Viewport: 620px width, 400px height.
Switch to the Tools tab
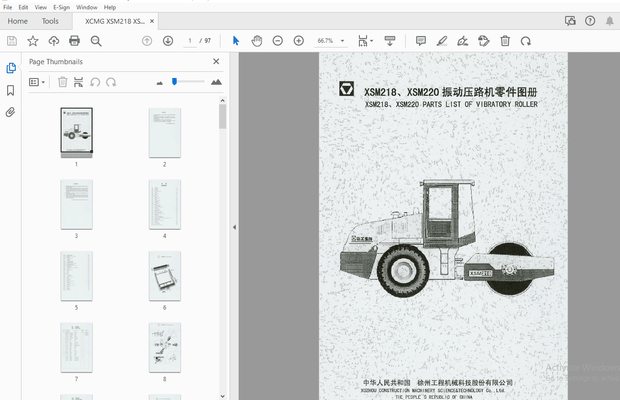tap(50, 20)
